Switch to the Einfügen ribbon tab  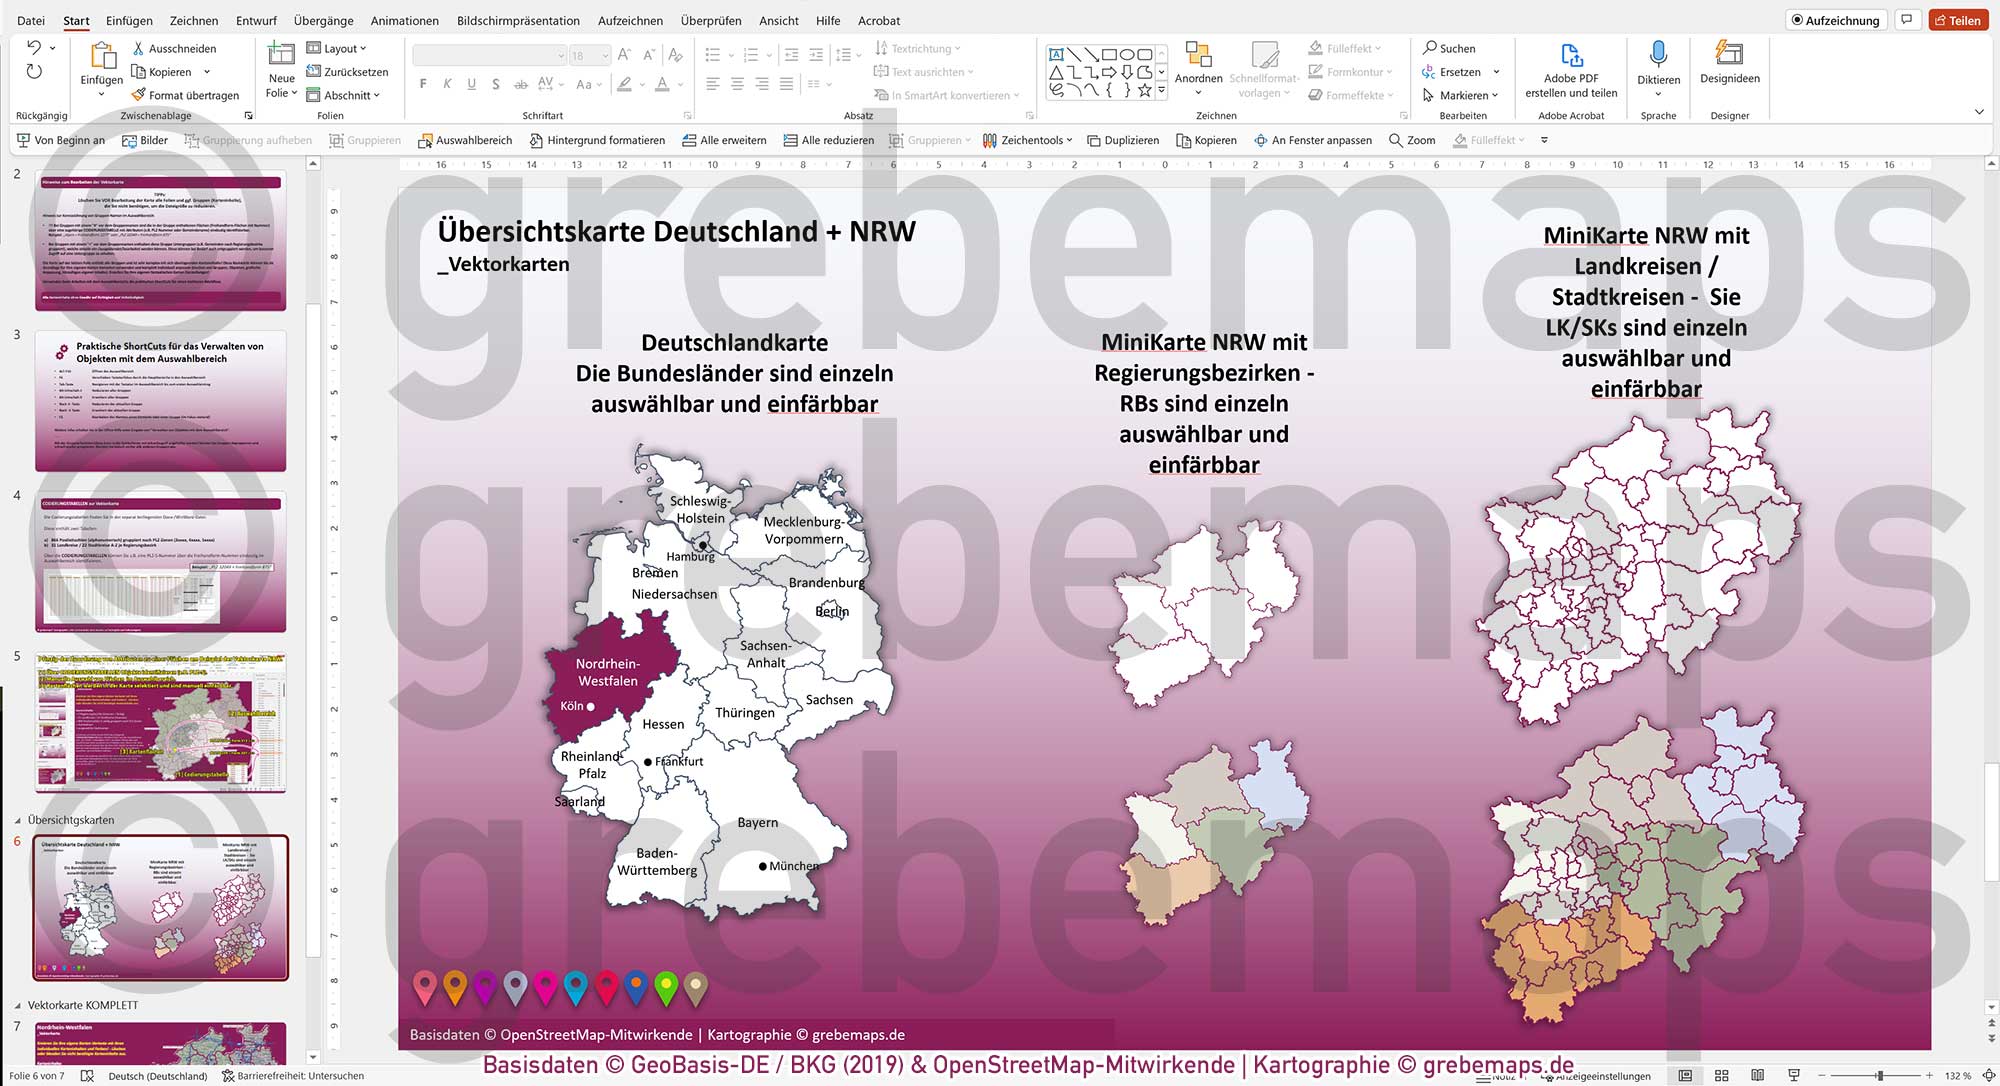point(129,20)
